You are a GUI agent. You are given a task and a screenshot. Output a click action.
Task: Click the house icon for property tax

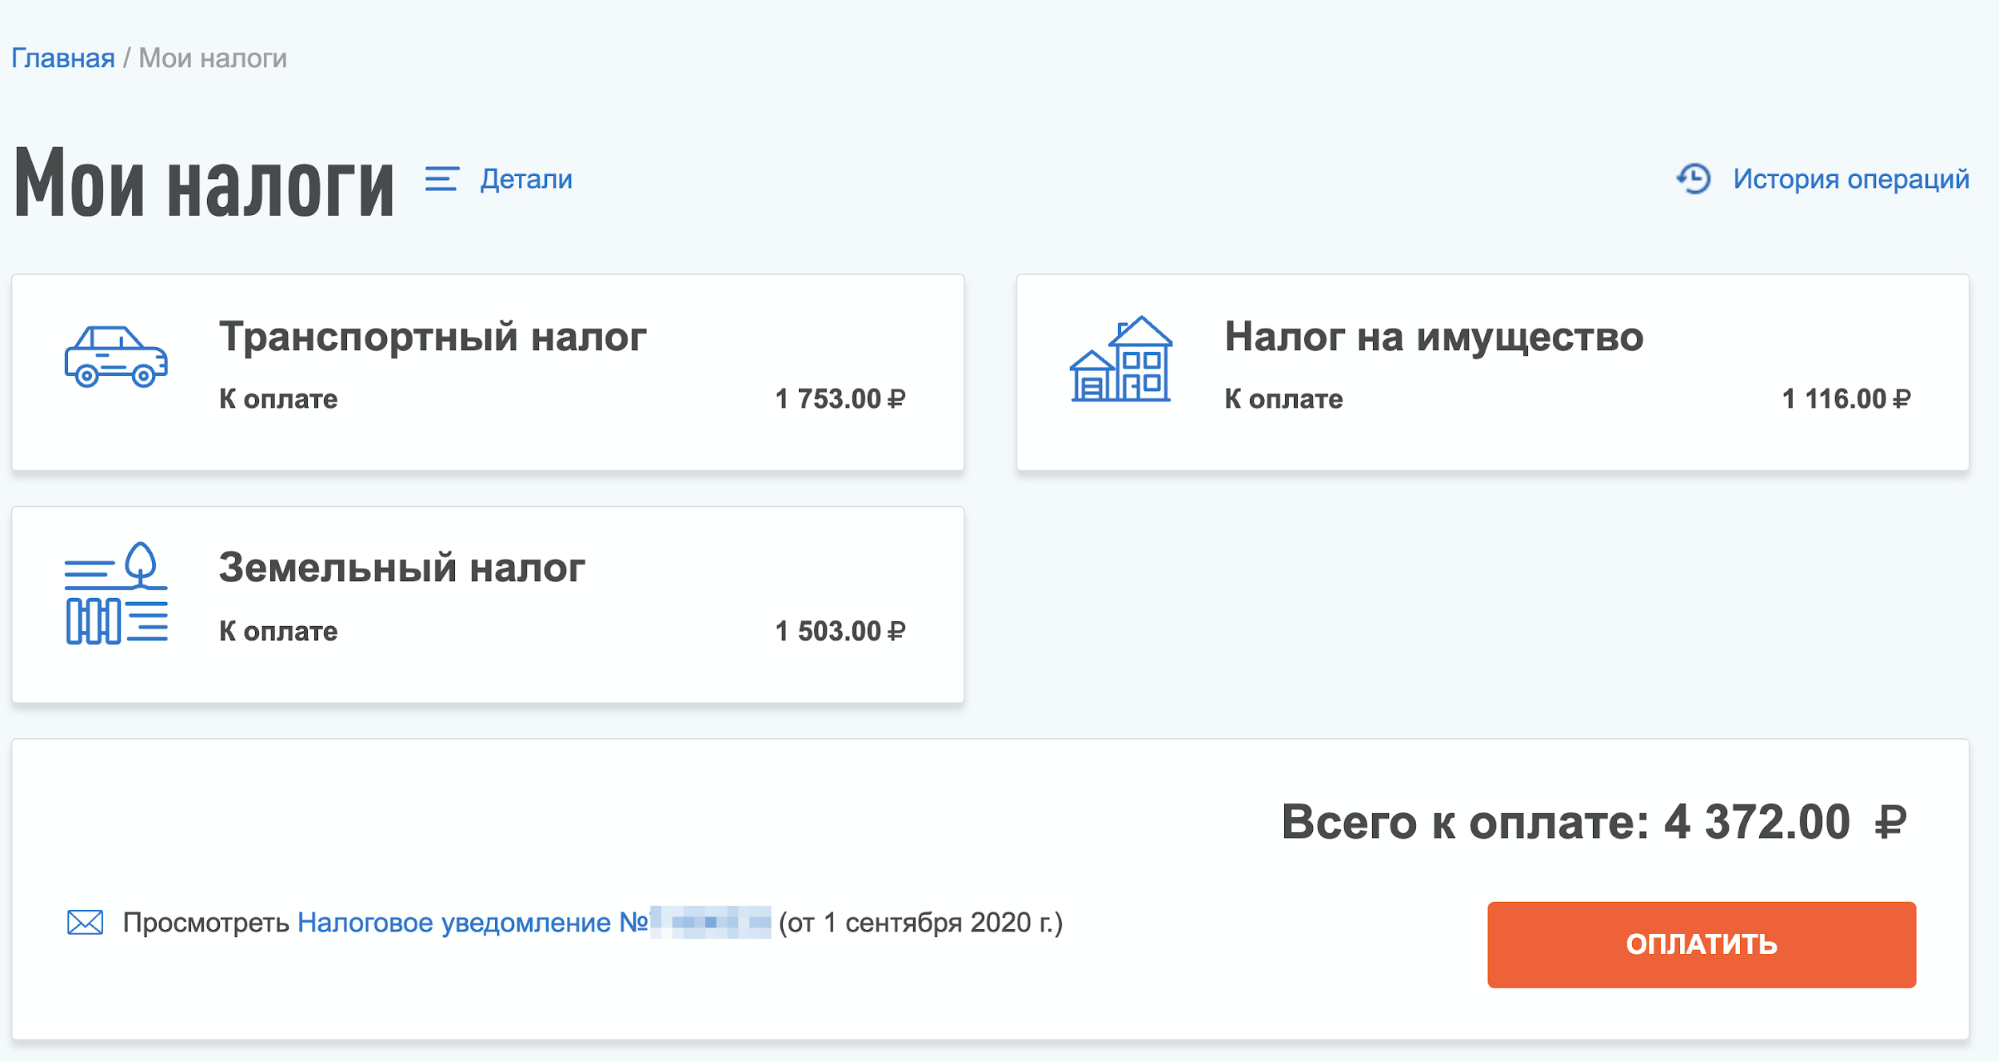[1120, 359]
